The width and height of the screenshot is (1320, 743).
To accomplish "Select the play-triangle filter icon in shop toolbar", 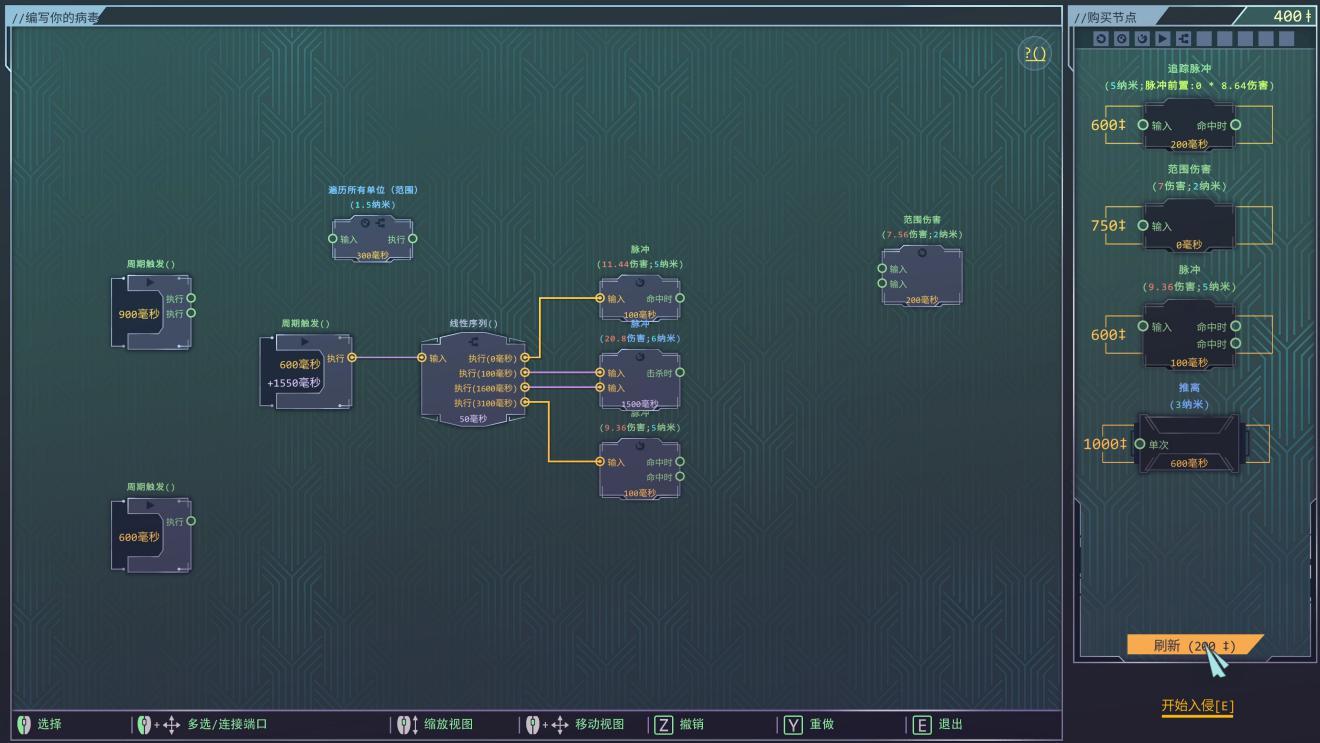I will click(x=1162, y=38).
